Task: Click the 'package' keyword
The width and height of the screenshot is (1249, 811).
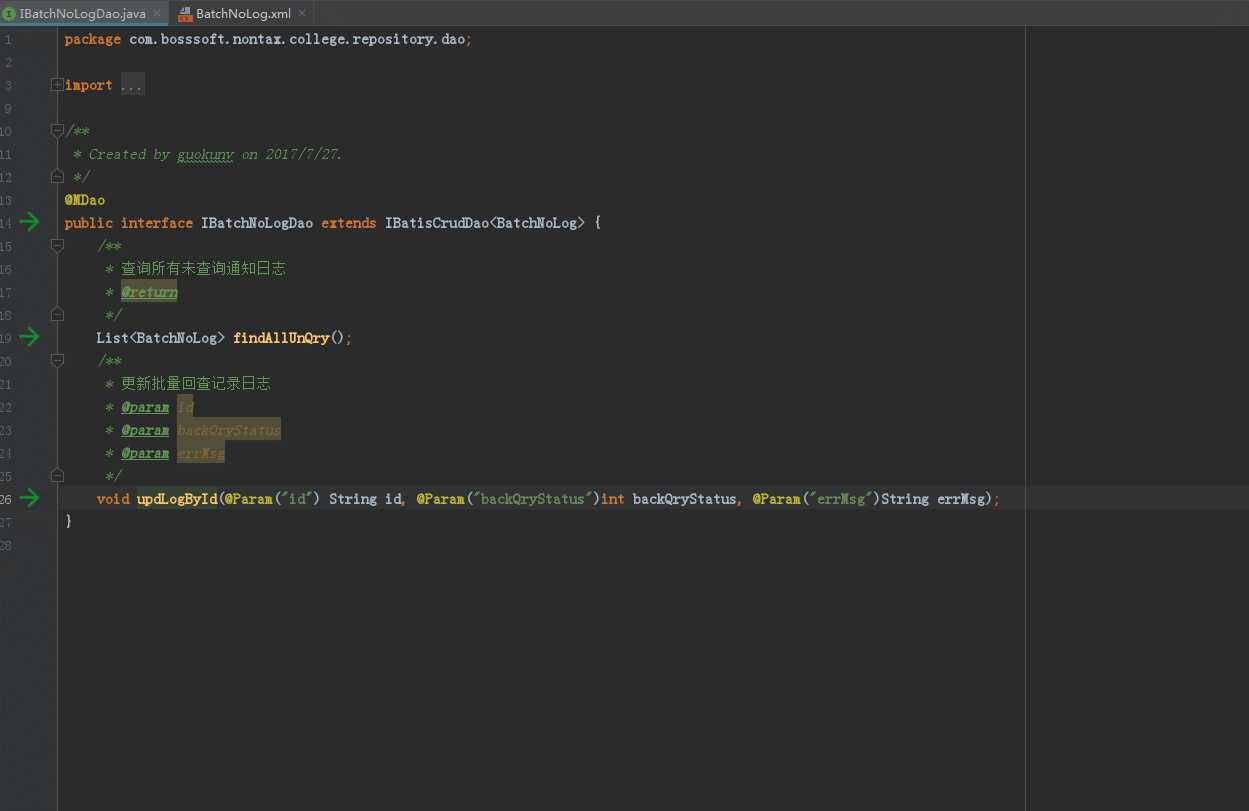Action: coord(93,39)
